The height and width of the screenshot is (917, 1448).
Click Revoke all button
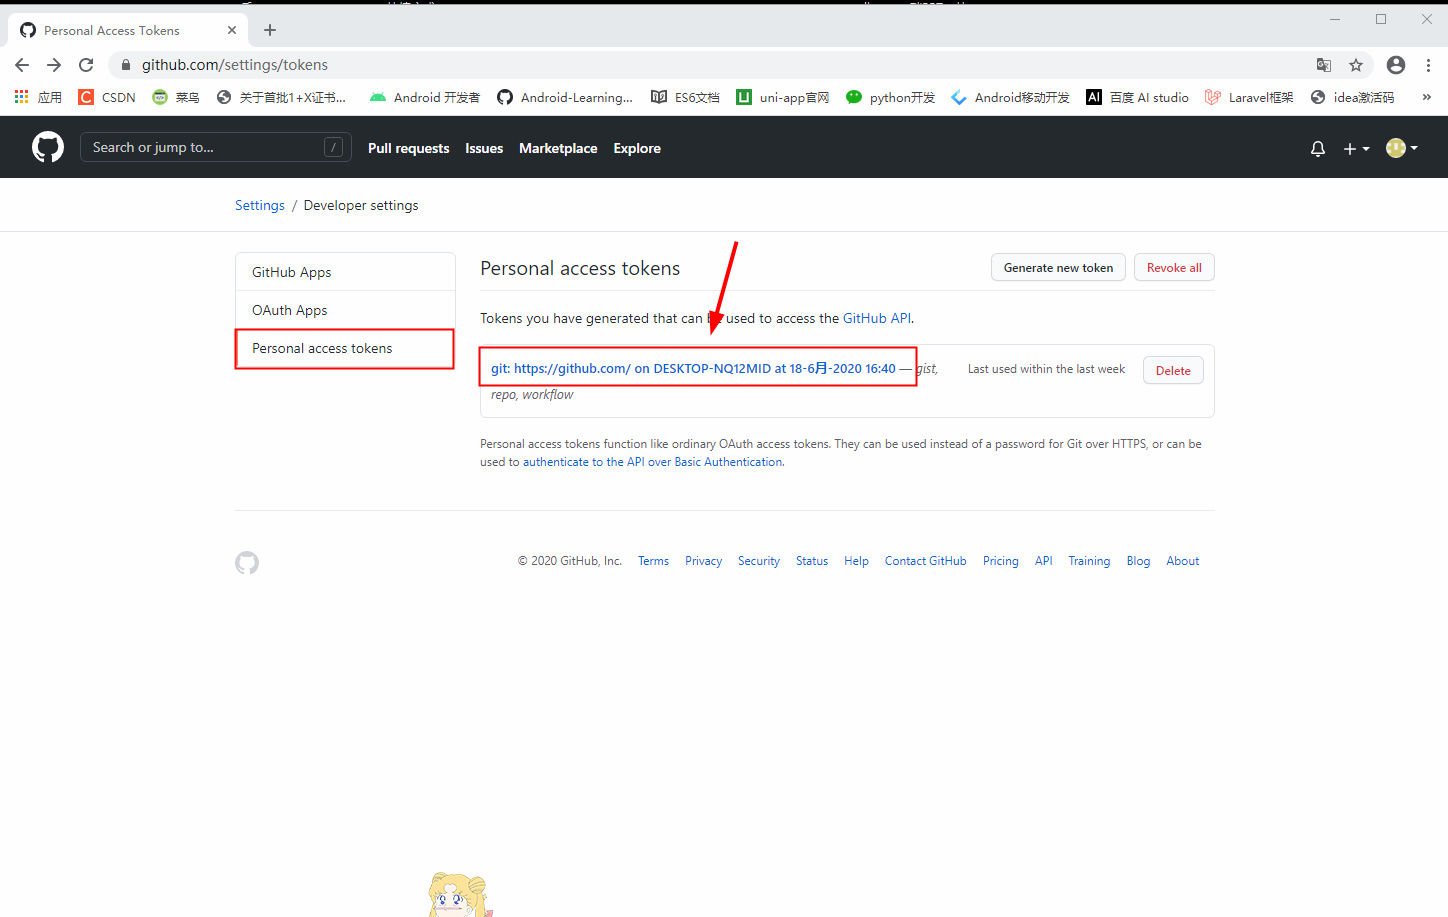click(1174, 268)
